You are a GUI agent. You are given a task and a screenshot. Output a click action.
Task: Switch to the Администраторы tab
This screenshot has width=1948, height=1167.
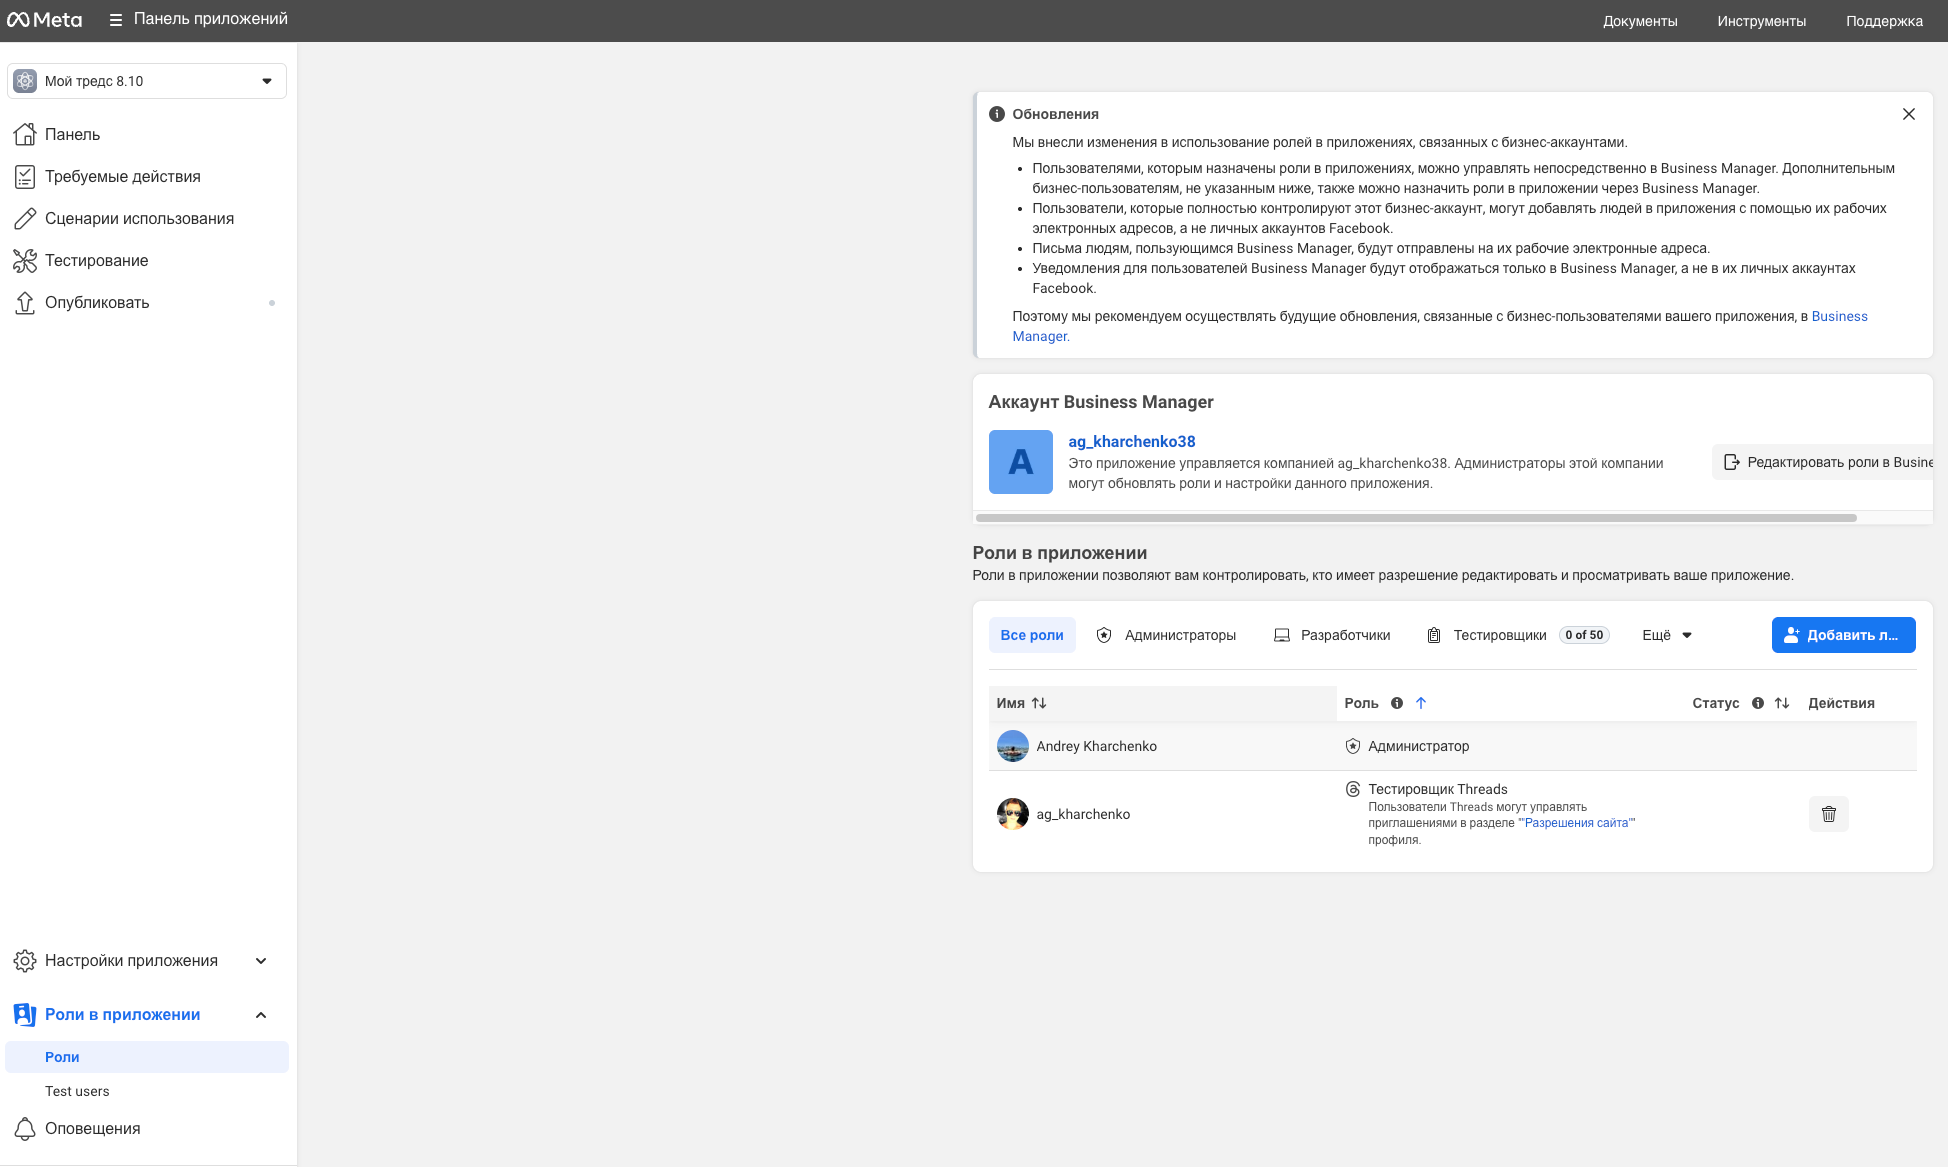pyautogui.click(x=1166, y=635)
